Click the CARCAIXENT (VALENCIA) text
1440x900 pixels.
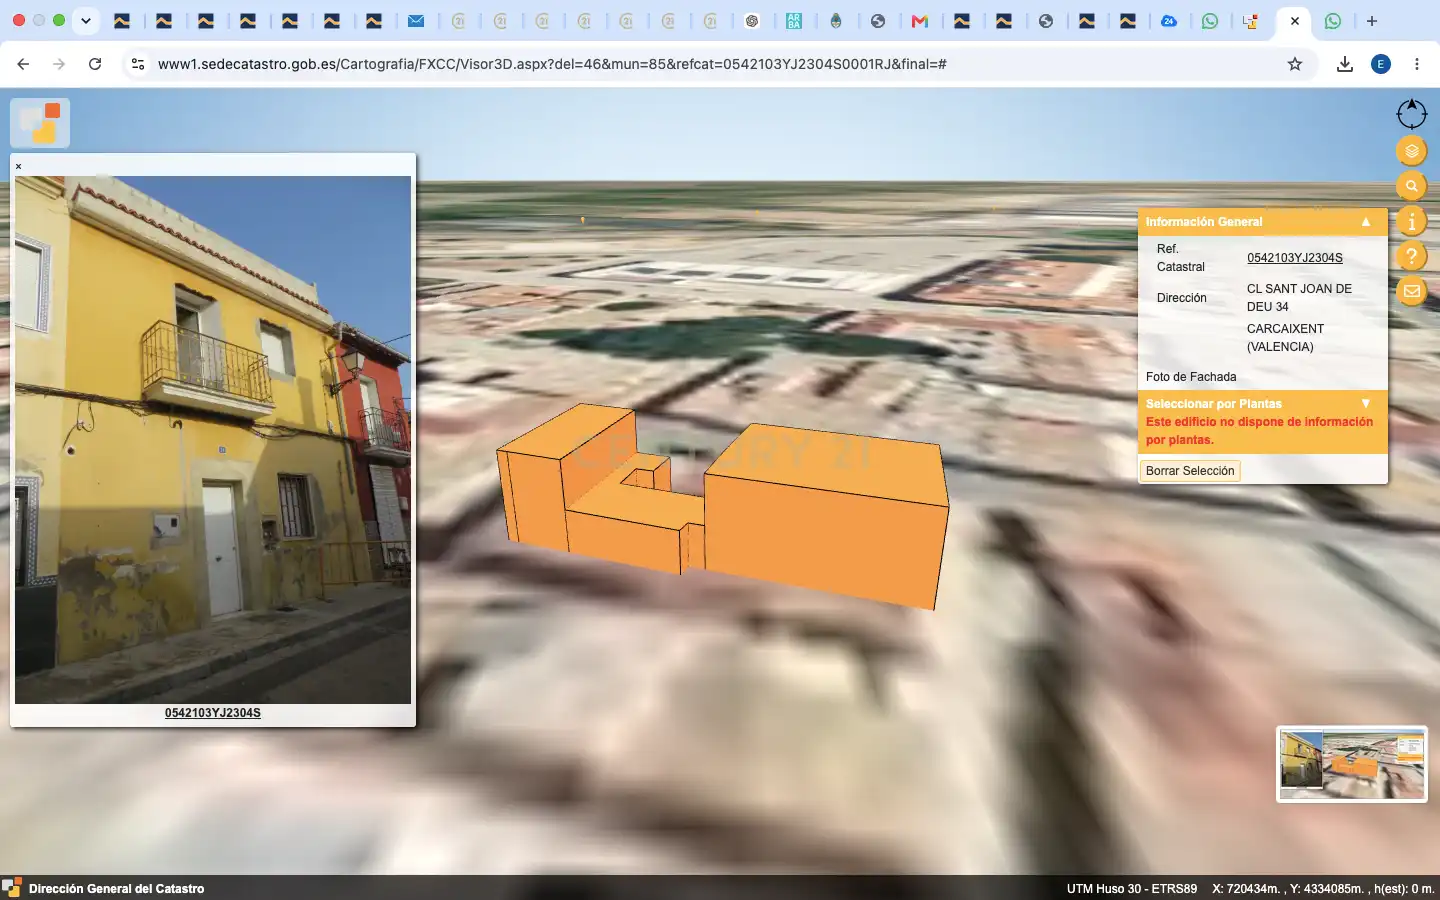tap(1285, 338)
